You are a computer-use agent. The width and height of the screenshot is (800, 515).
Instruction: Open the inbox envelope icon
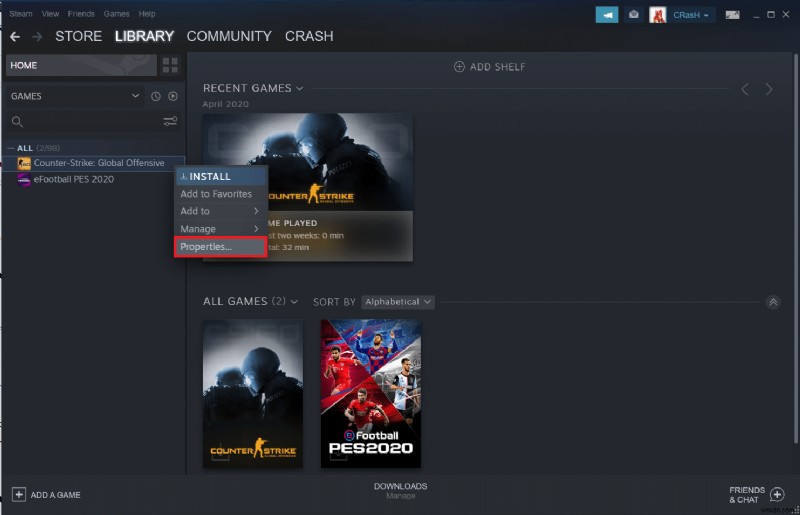634,15
